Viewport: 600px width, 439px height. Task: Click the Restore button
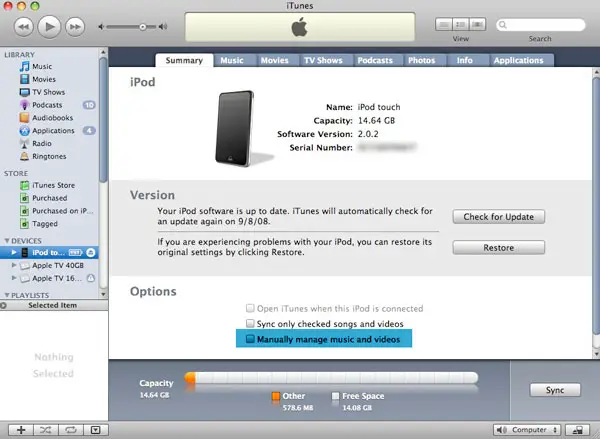[x=498, y=247]
